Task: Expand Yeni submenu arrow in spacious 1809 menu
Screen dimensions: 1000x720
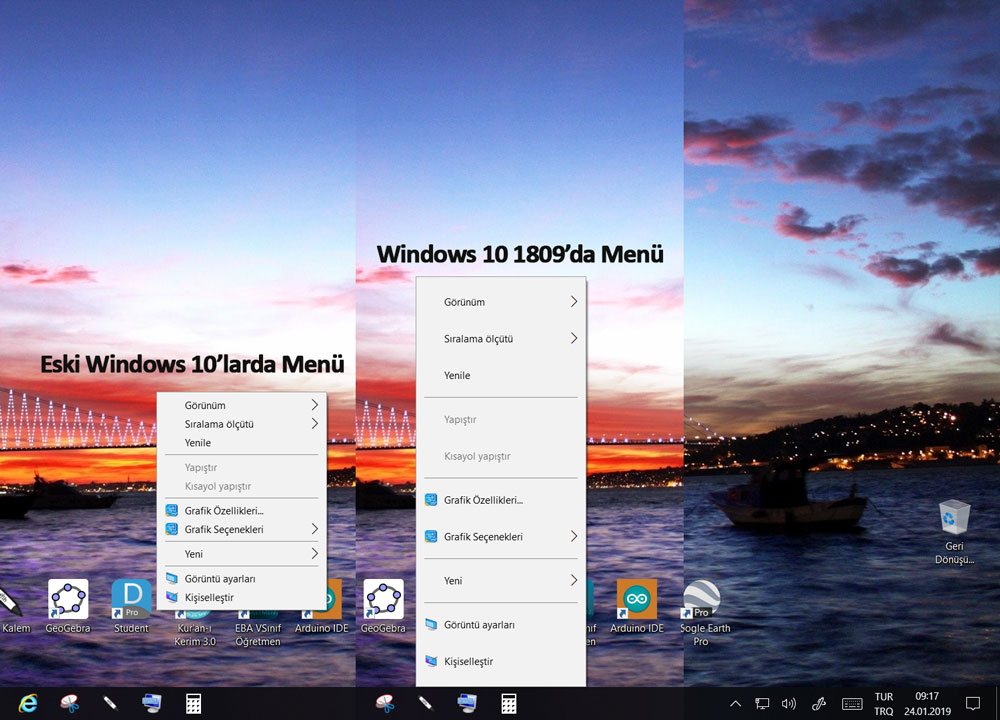Action: (x=574, y=580)
